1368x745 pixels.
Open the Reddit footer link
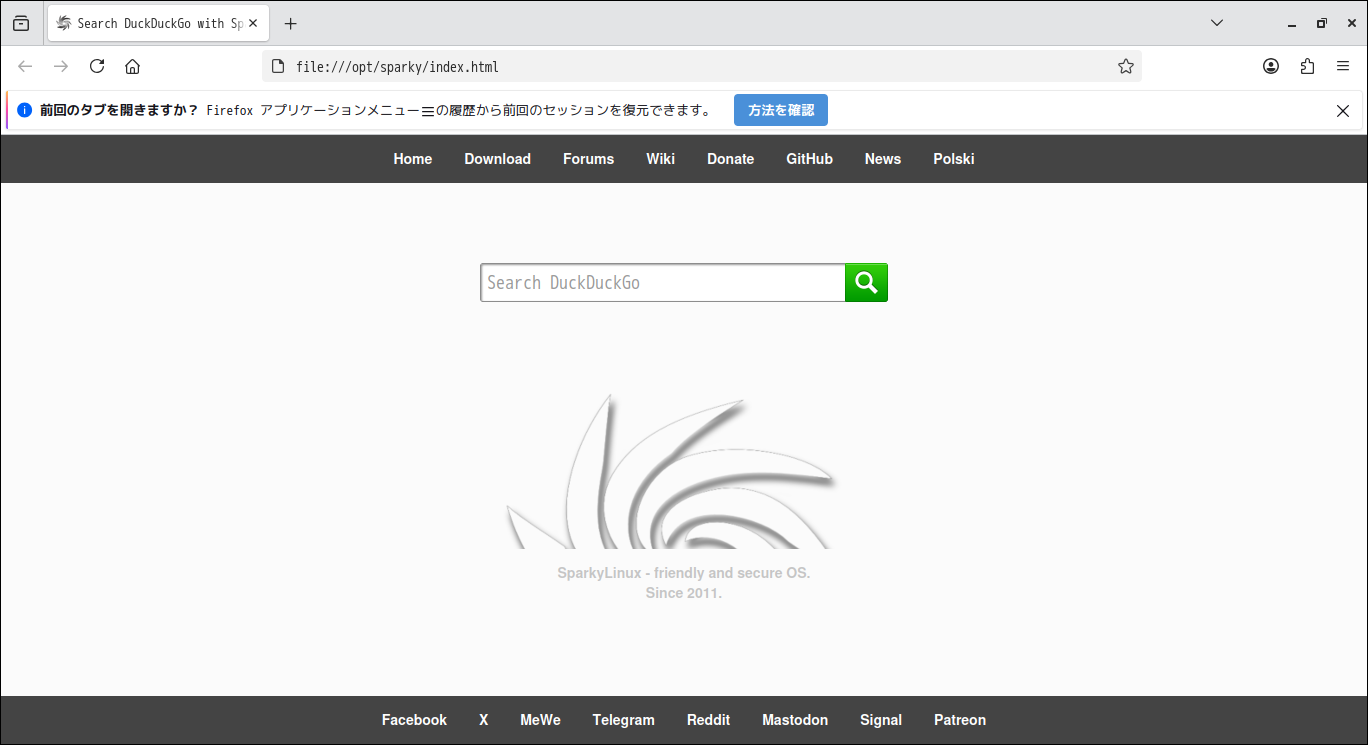pyautogui.click(x=709, y=720)
